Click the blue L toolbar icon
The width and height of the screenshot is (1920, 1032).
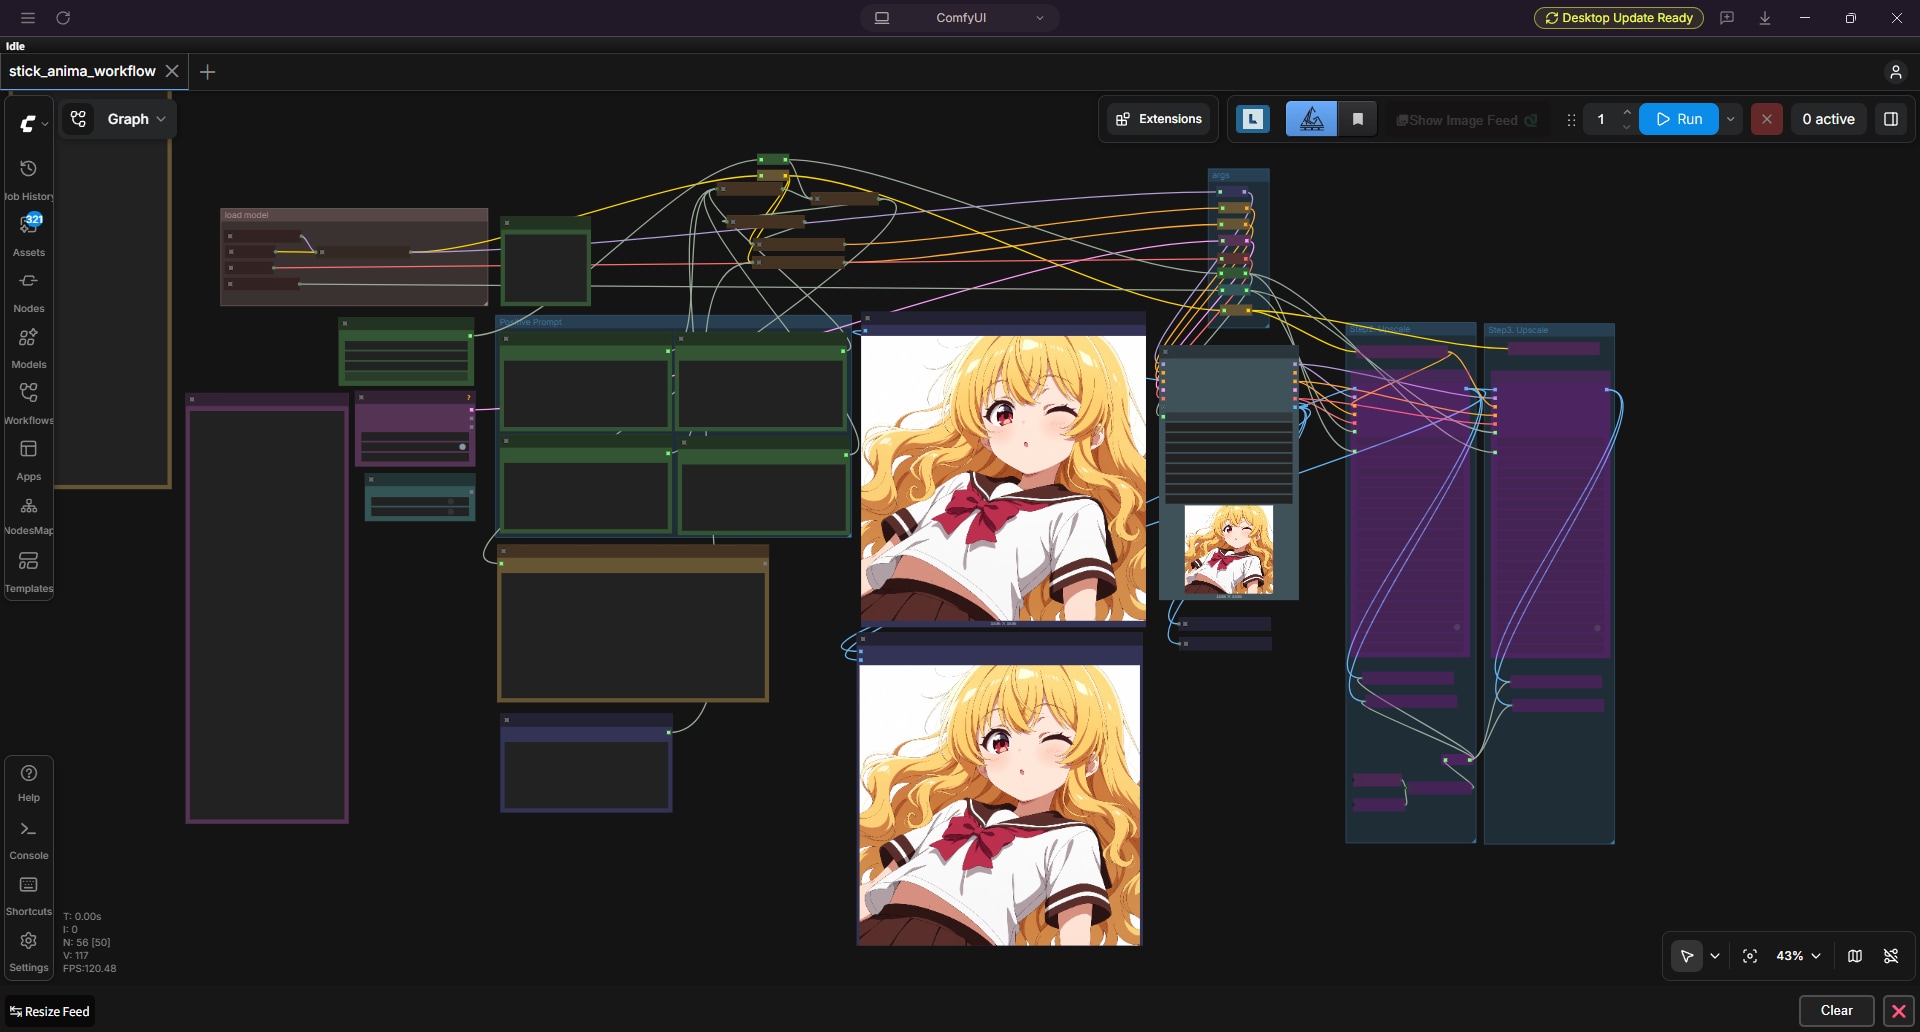pos(1253,119)
